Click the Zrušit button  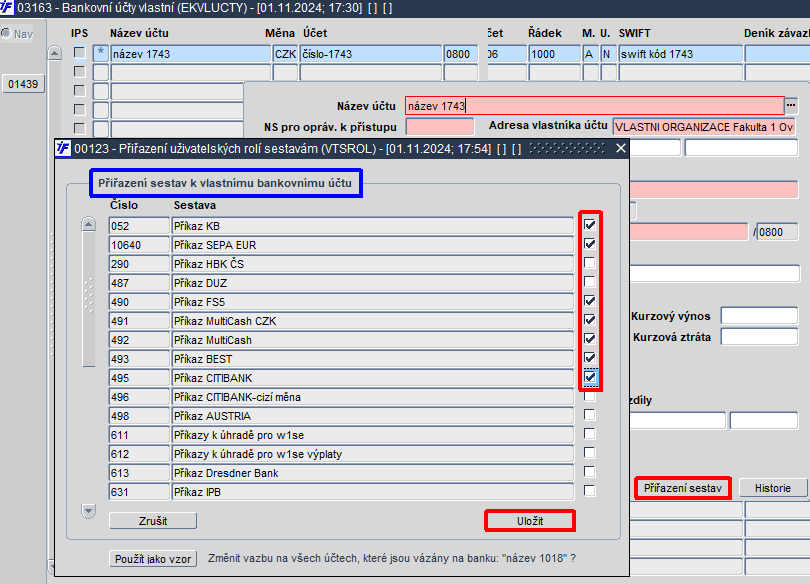point(153,521)
